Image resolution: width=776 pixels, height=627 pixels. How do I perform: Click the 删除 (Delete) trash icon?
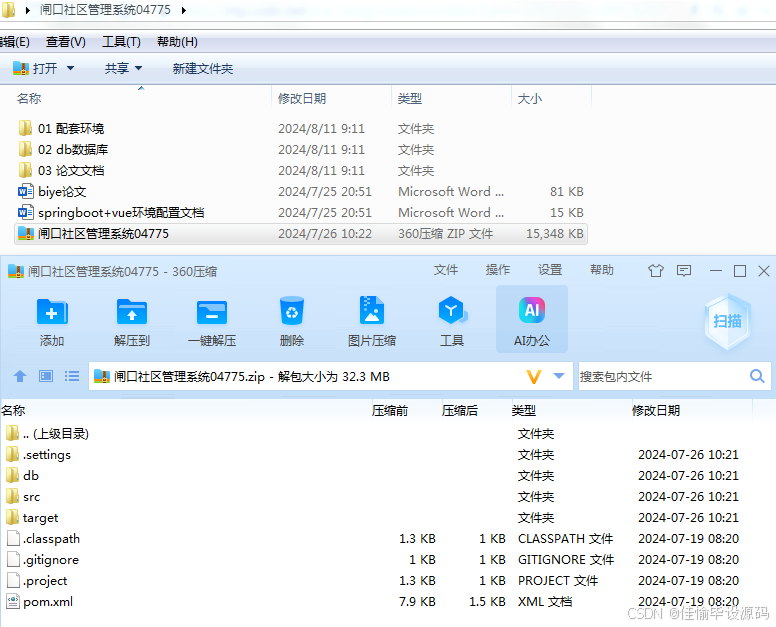[291, 311]
